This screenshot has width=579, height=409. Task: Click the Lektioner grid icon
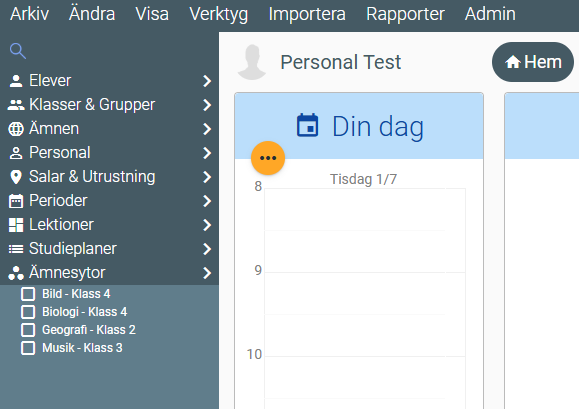click(16, 225)
